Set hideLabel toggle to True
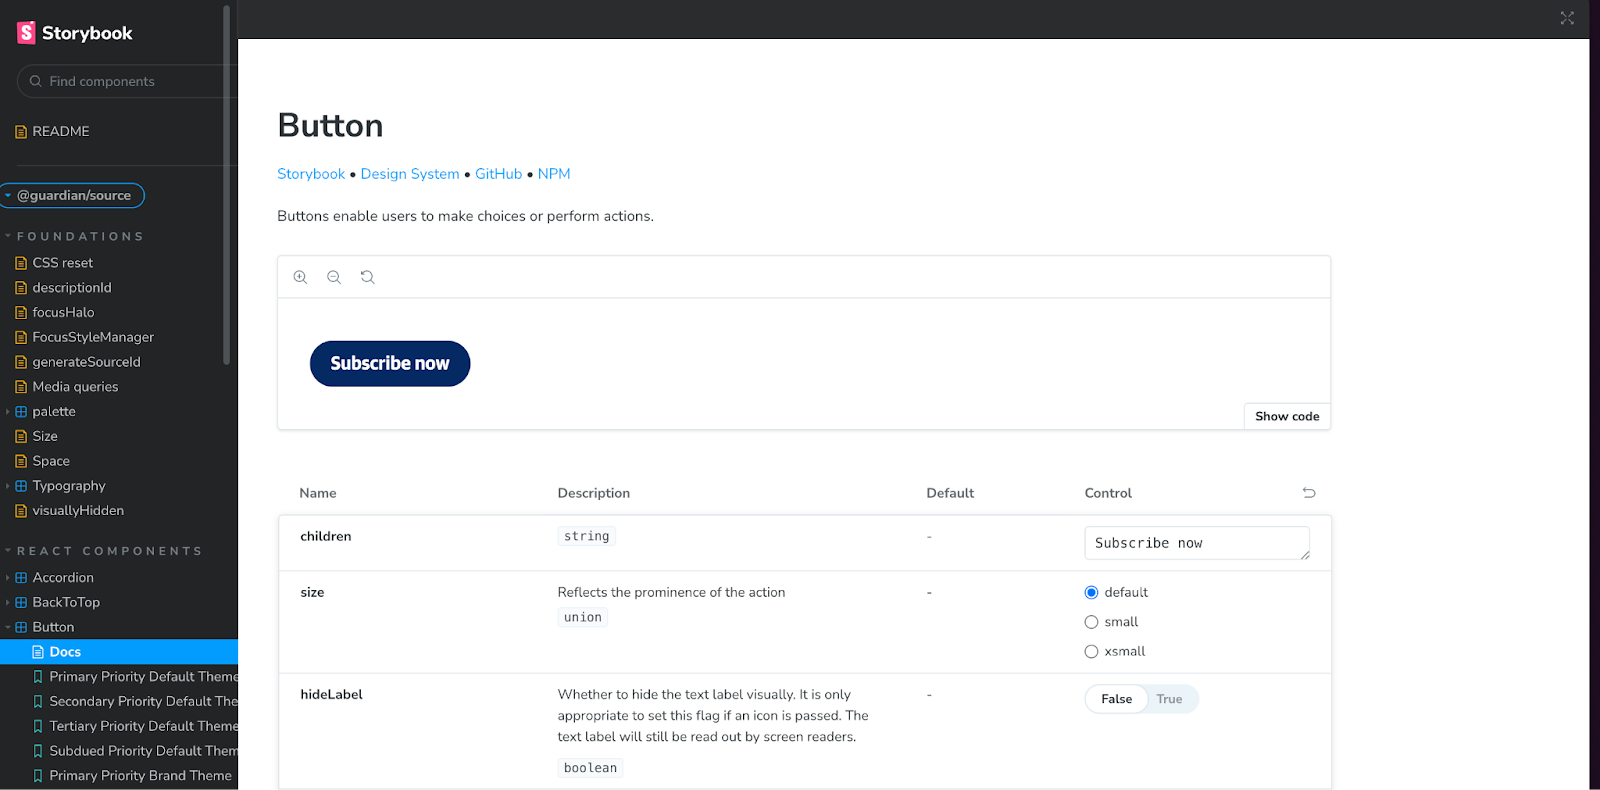 [x=1170, y=699]
